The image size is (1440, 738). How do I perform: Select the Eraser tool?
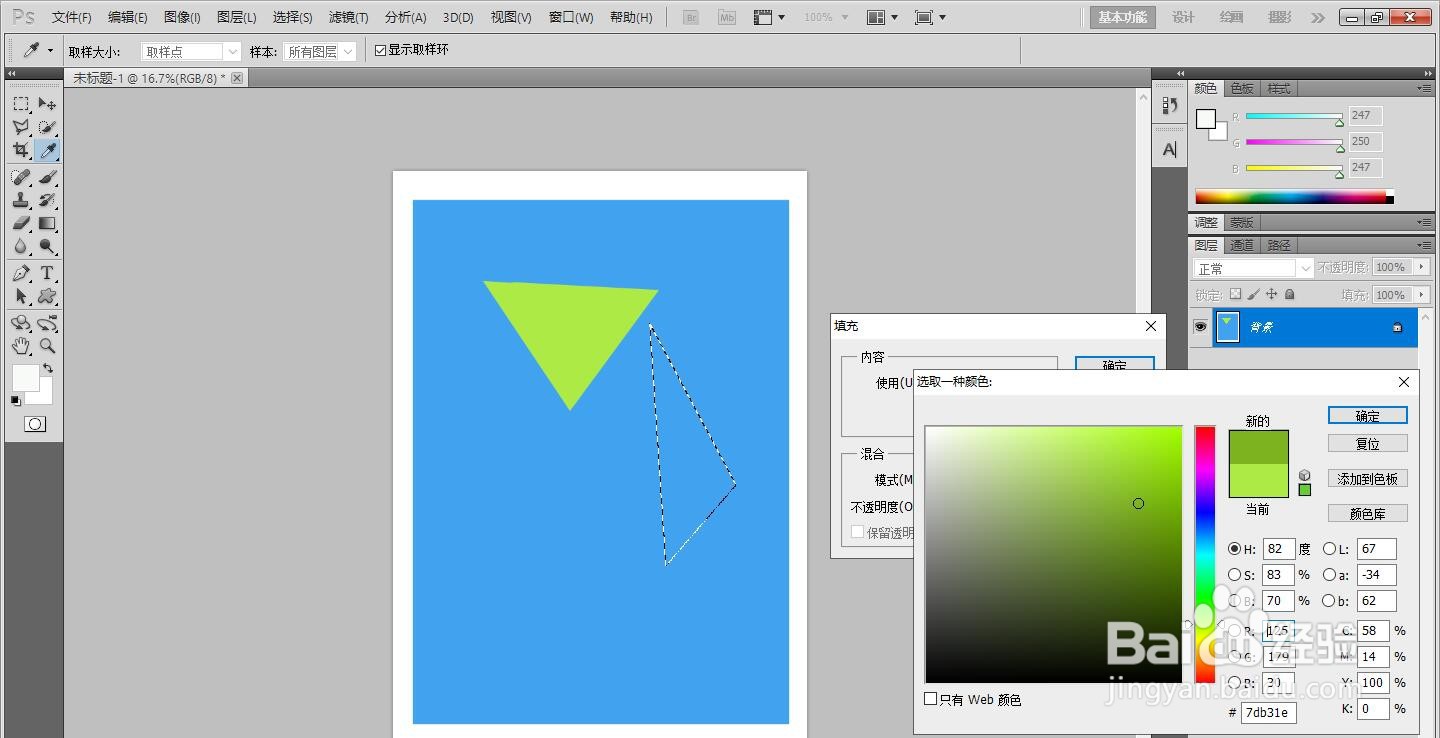pyautogui.click(x=21, y=223)
